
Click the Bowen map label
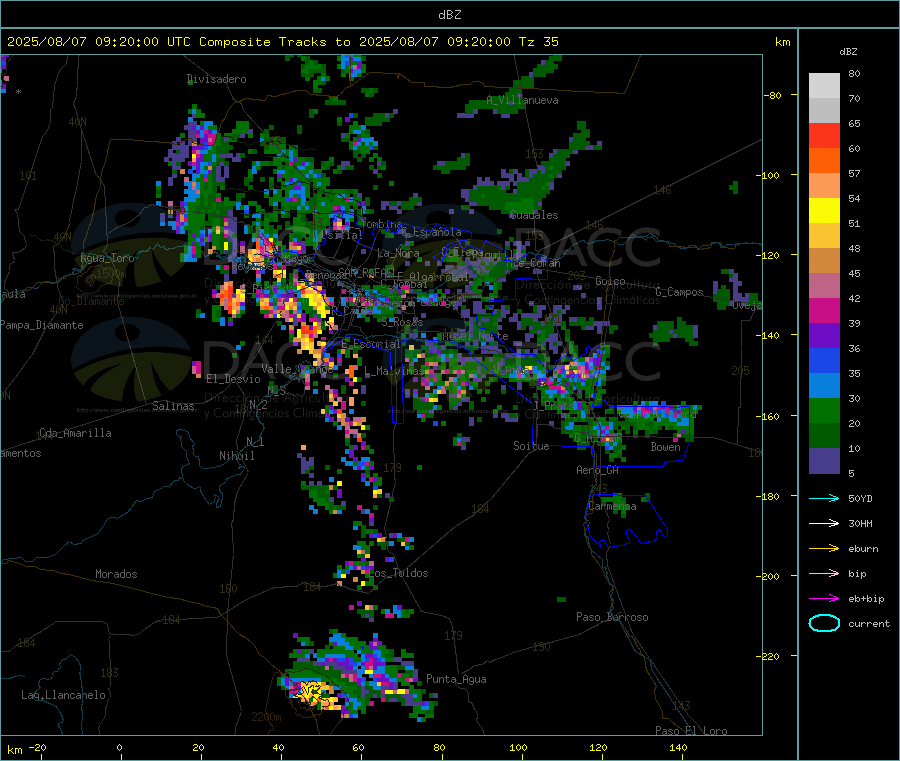pos(665,446)
